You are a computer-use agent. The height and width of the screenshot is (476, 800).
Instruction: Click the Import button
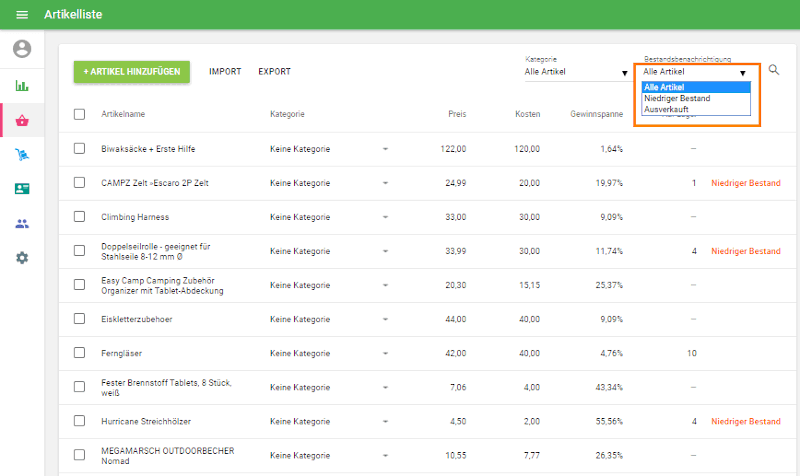[x=225, y=72]
